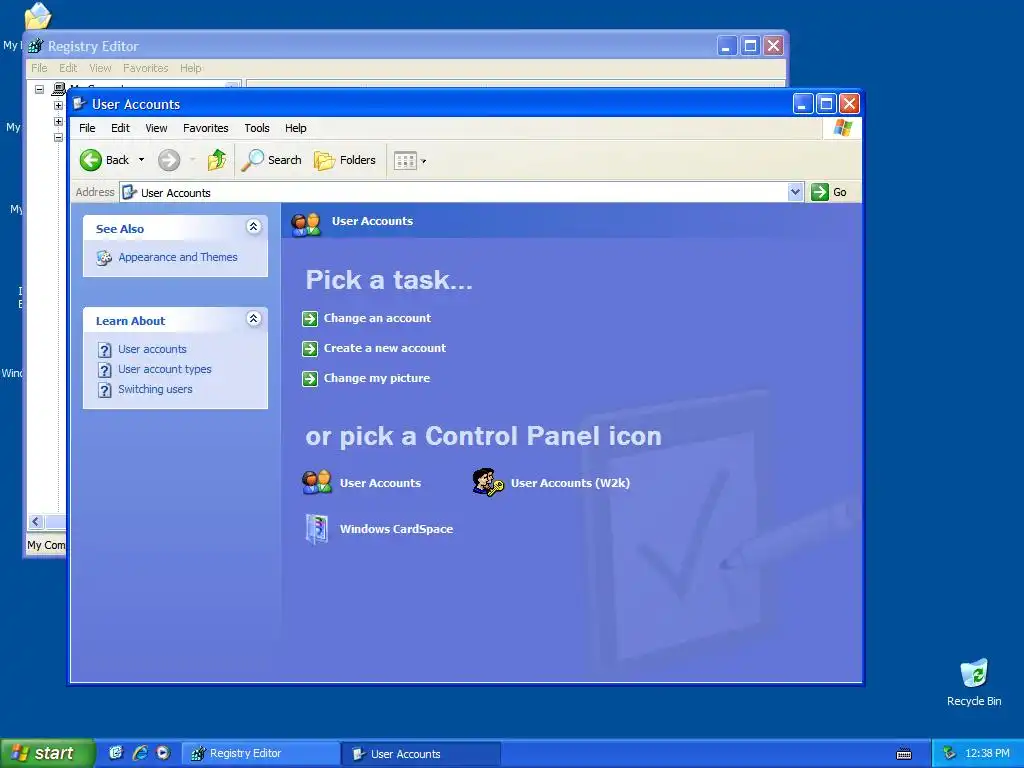Viewport: 1024px width, 768px height.
Task: Select Create a new account task
Action: pyautogui.click(x=385, y=348)
